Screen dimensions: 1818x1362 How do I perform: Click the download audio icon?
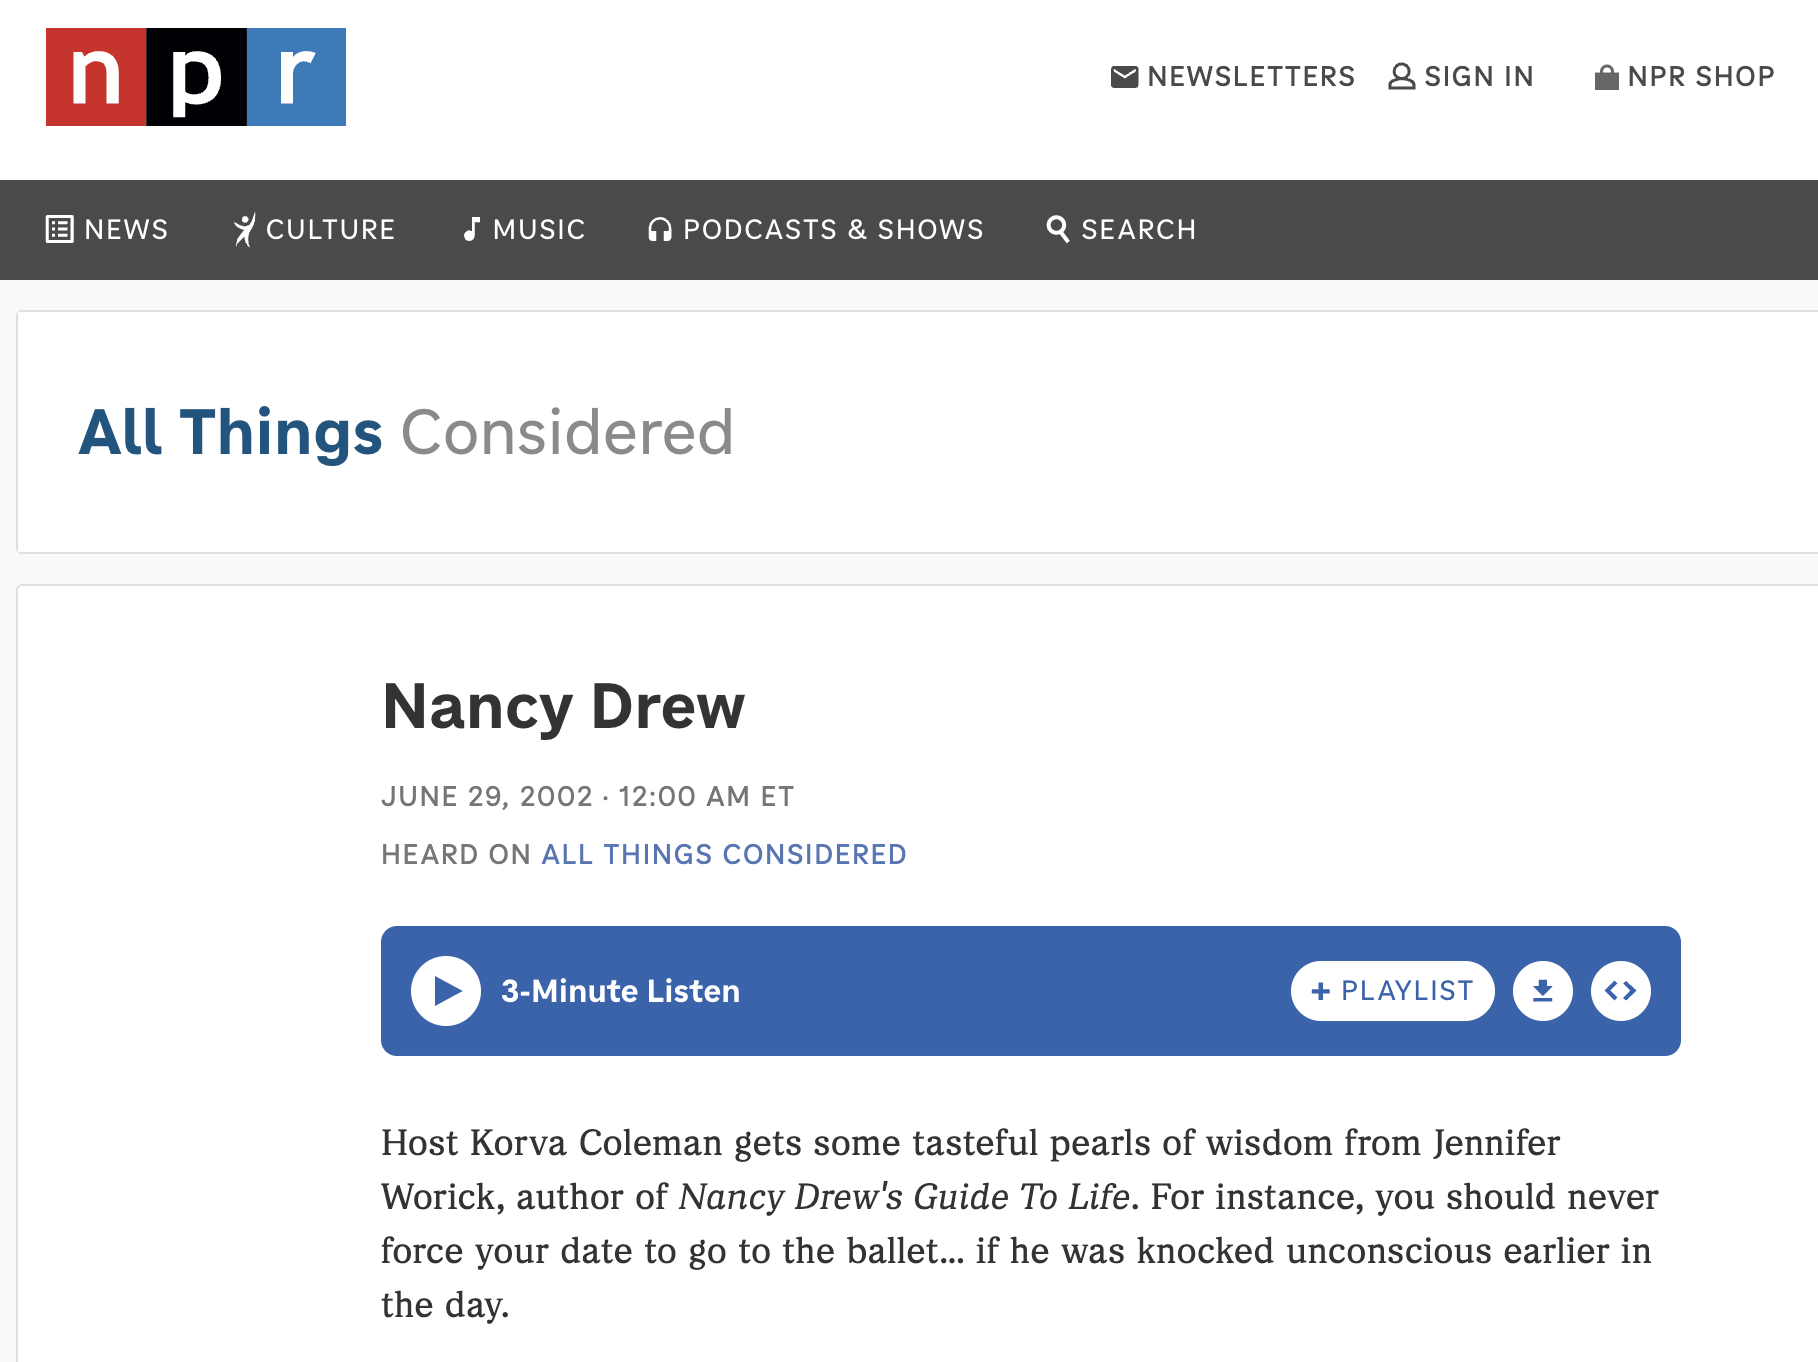click(x=1542, y=991)
